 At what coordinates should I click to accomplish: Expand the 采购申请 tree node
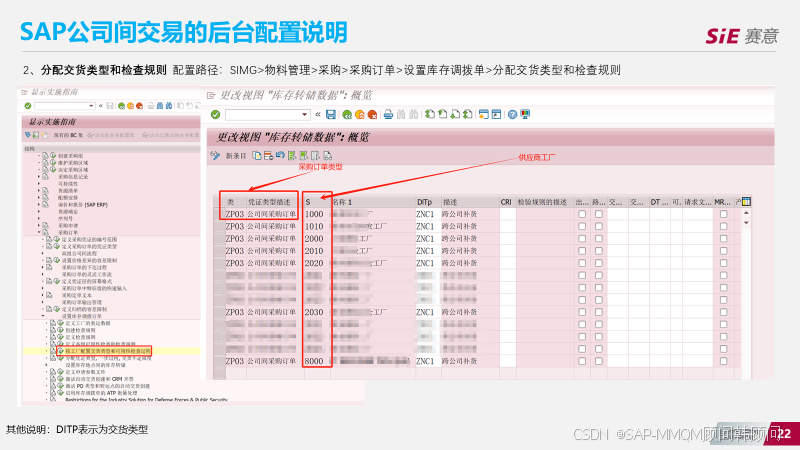point(39,226)
